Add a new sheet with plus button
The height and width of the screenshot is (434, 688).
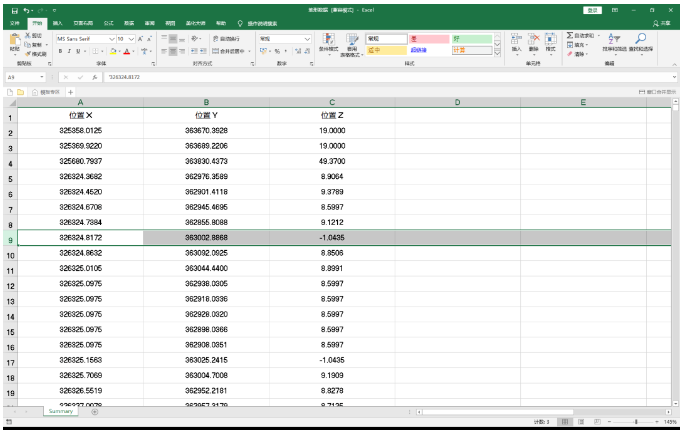pyautogui.click(x=94, y=412)
